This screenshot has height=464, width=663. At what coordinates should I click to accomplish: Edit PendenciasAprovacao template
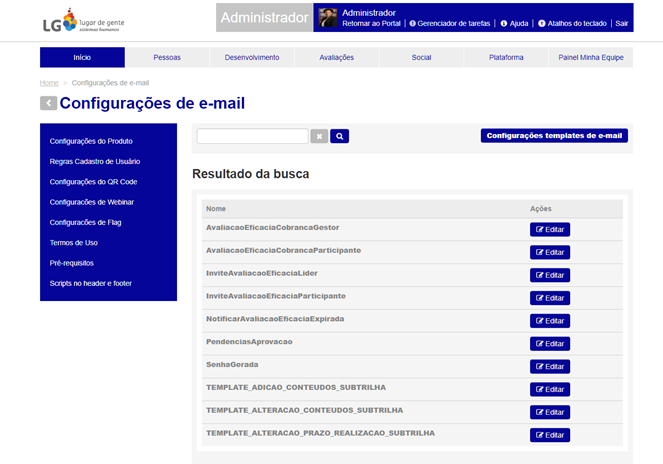pyautogui.click(x=549, y=344)
